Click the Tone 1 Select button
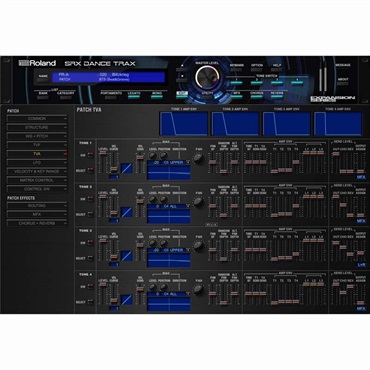The image size is (370, 370). click(x=90, y=171)
